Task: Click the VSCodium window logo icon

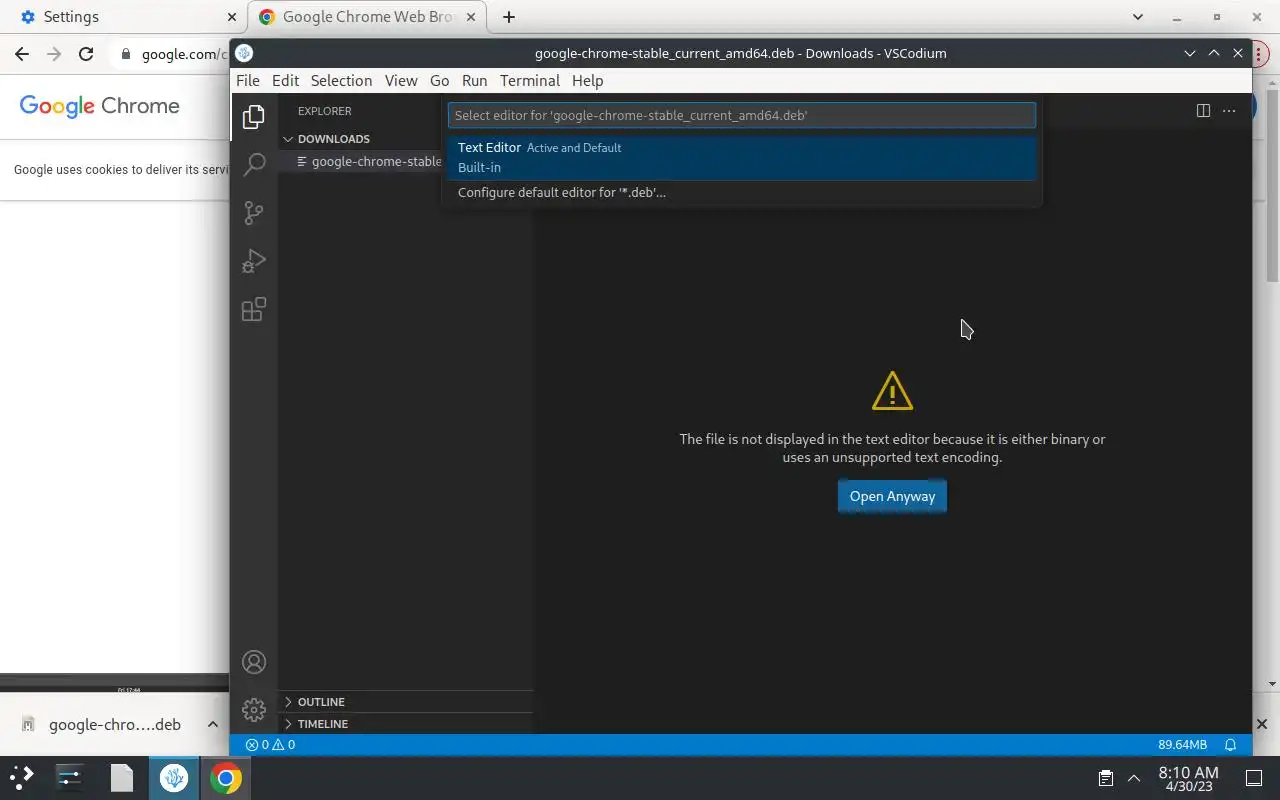Action: click(x=245, y=53)
